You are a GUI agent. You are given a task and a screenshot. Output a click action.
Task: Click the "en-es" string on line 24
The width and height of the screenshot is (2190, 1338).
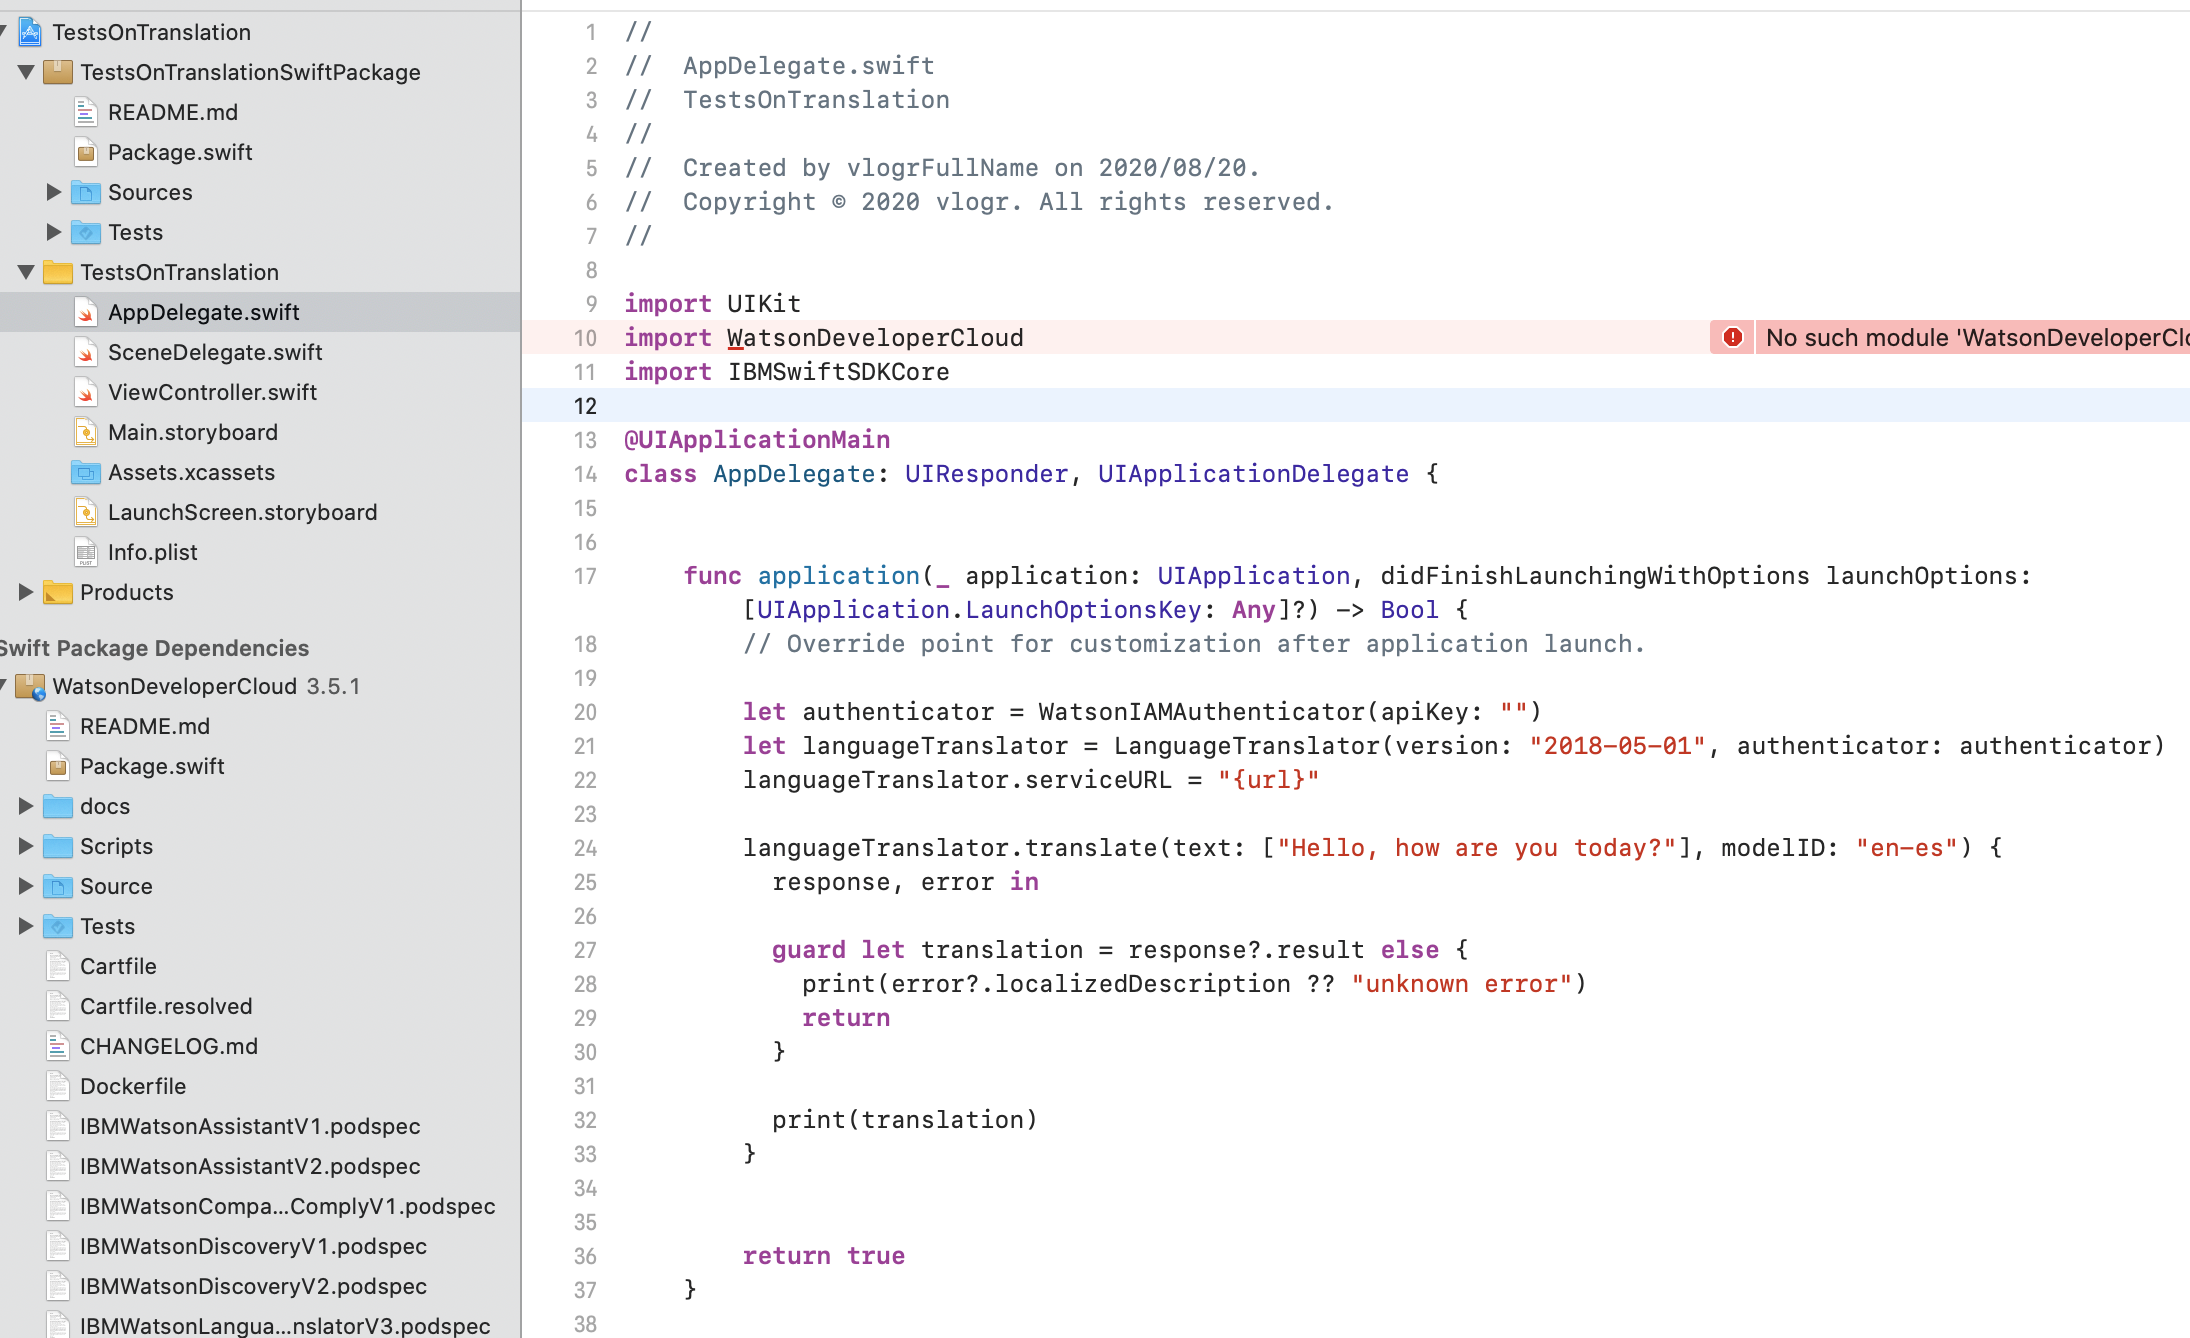pyautogui.click(x=1906, y=848)
